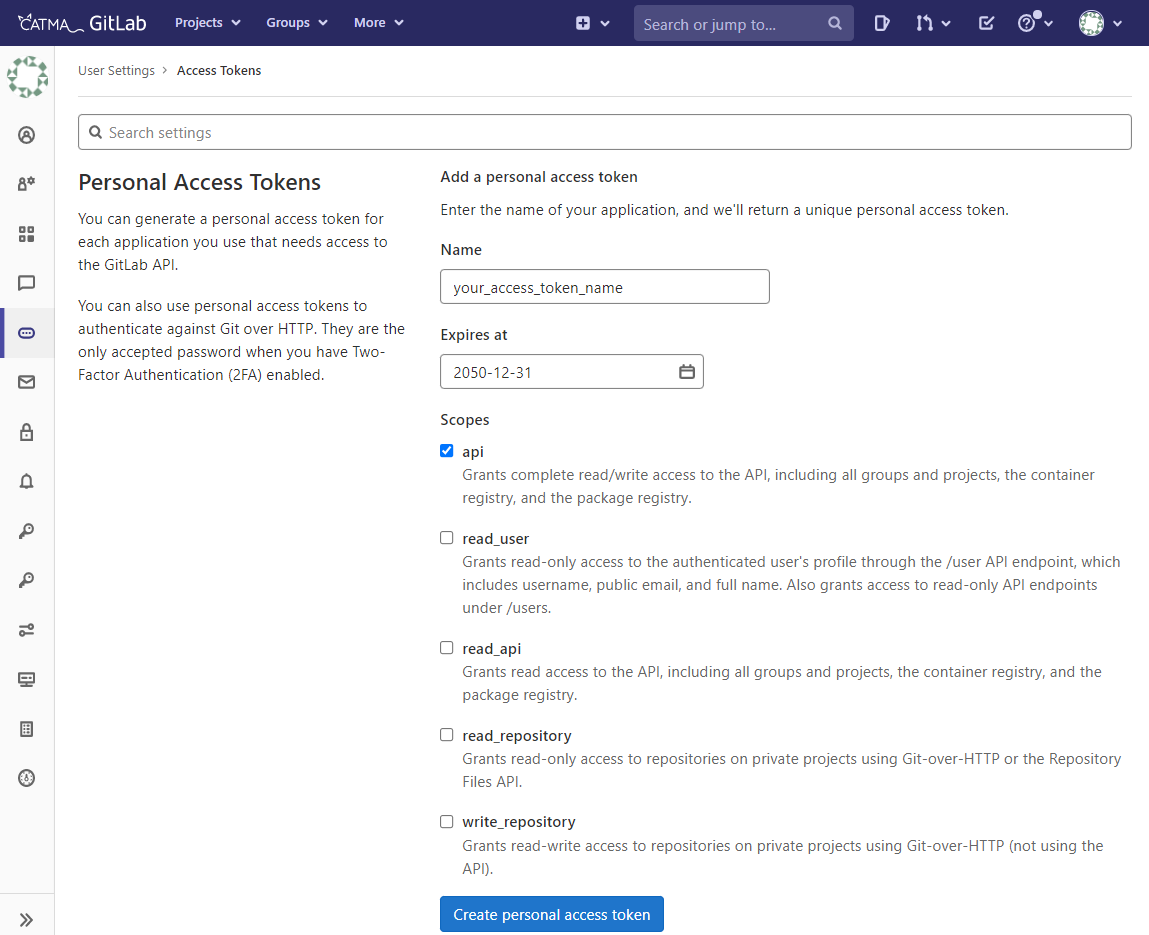This screenshot has width=1149, height=935.
Task: Click the search magnifier icon in the top bar
Action: 835,23
